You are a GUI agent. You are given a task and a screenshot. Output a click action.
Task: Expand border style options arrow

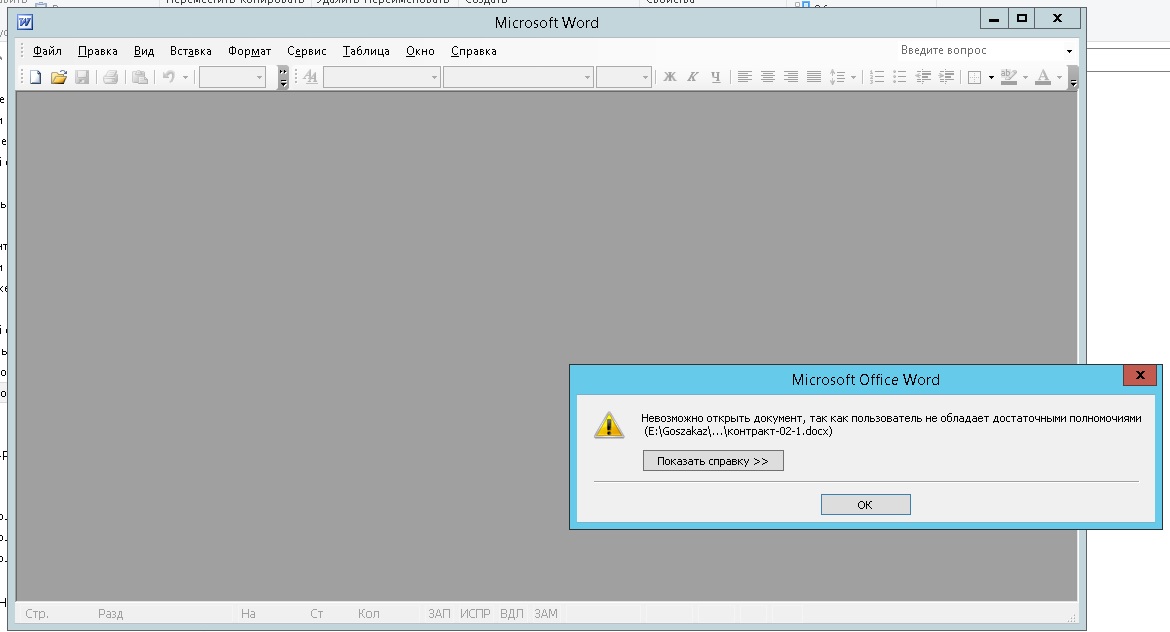[x=991, y=77]
